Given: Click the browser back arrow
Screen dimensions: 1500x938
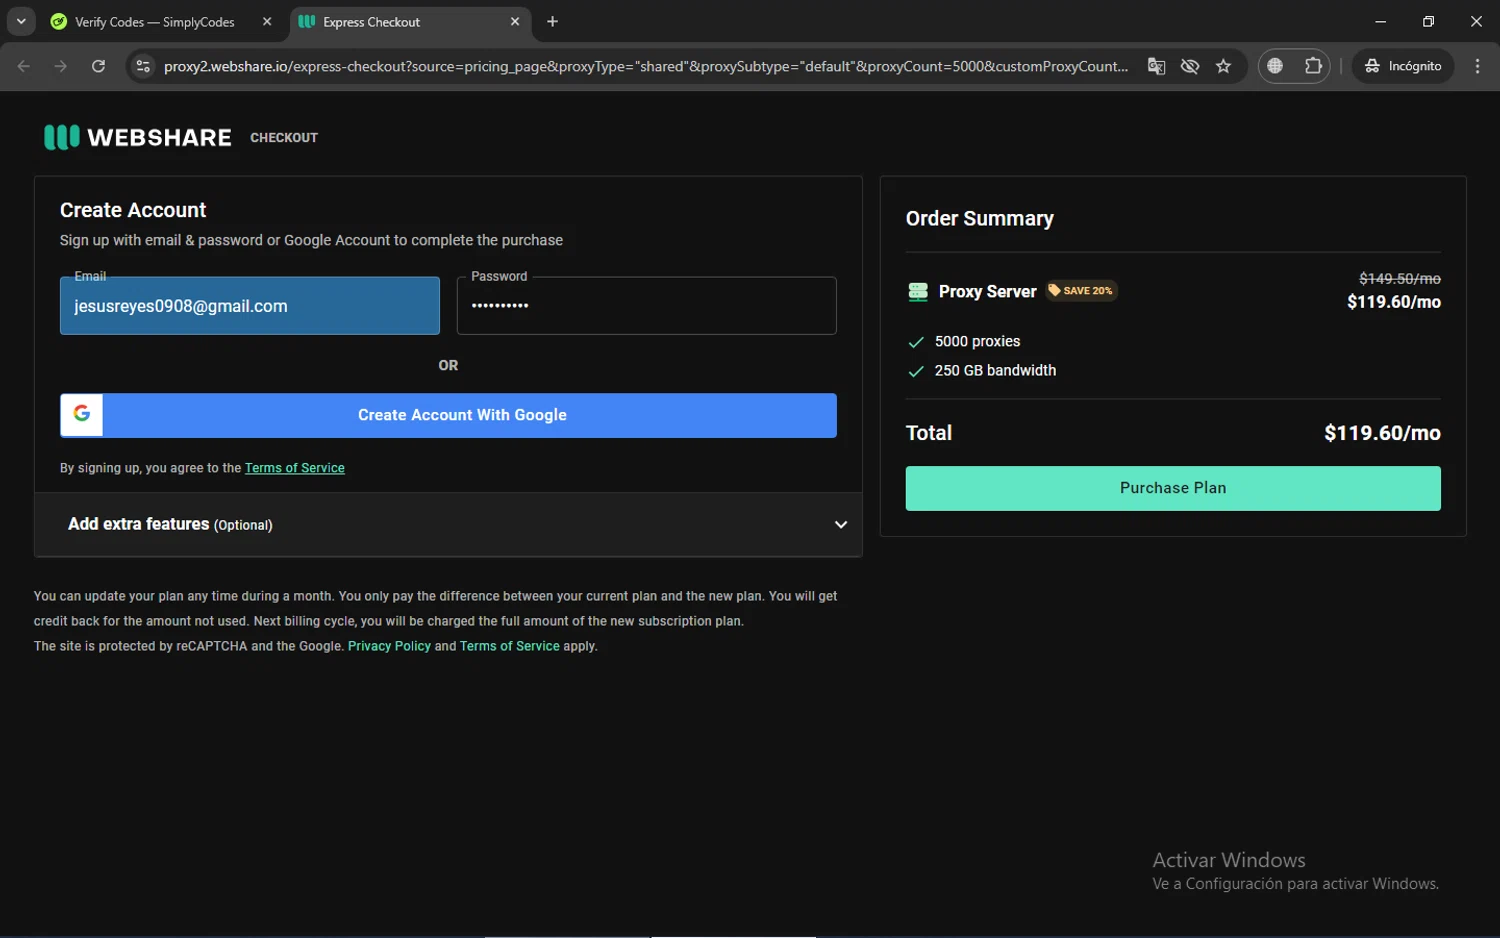Looking at the screenshot, I should tap(24, 66).
